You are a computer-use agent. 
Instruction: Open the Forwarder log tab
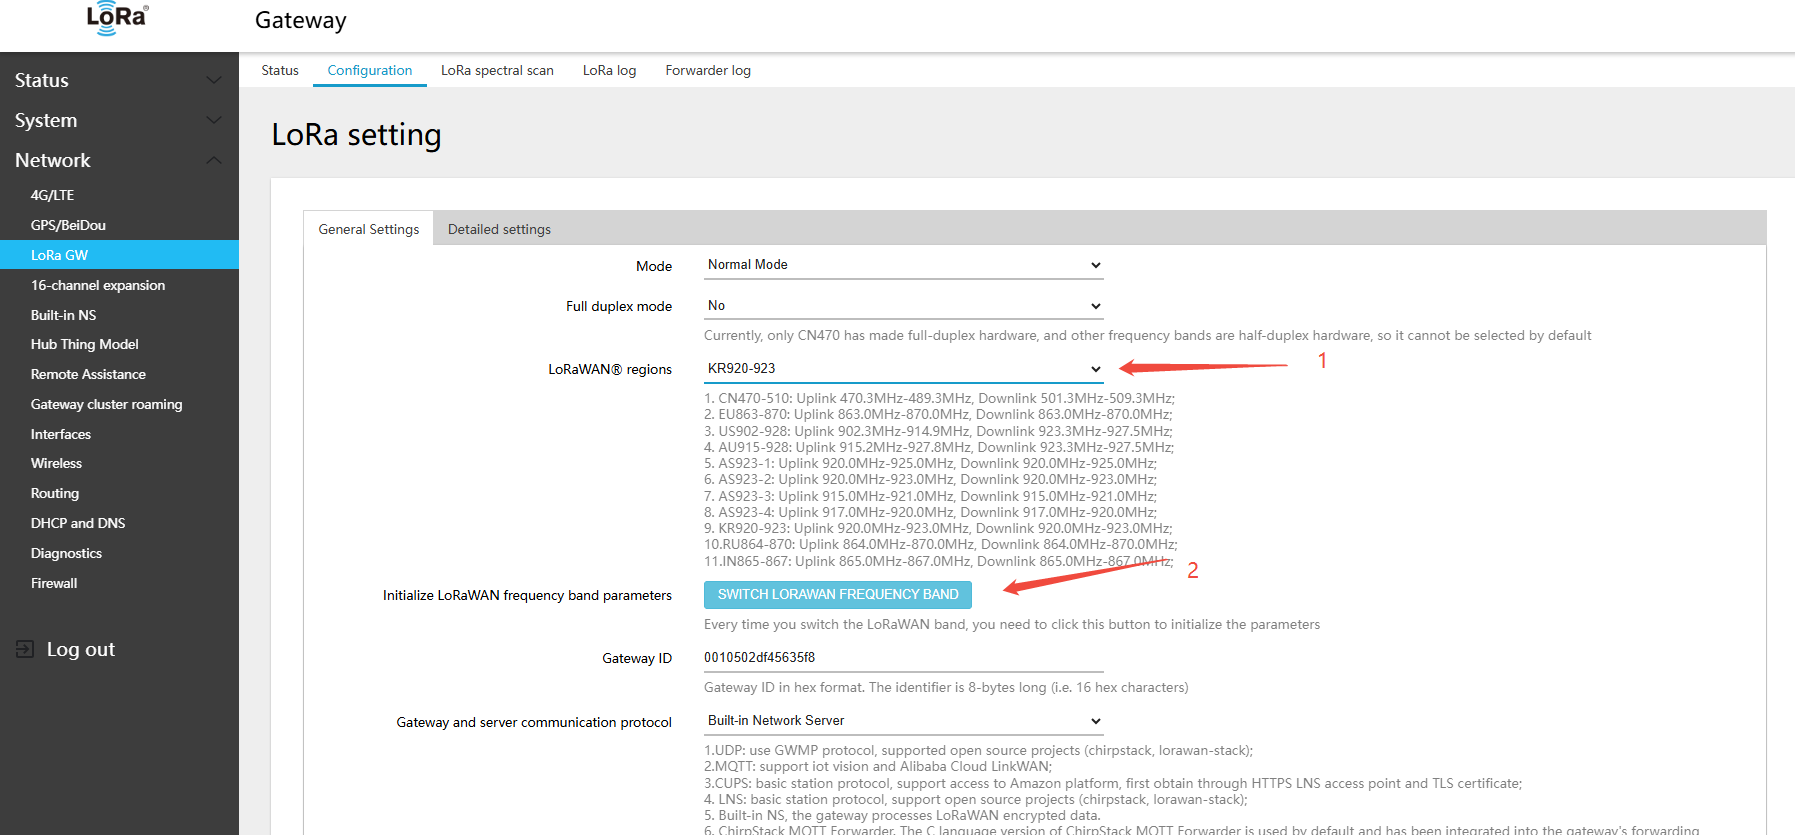click(x=708, y=70)
